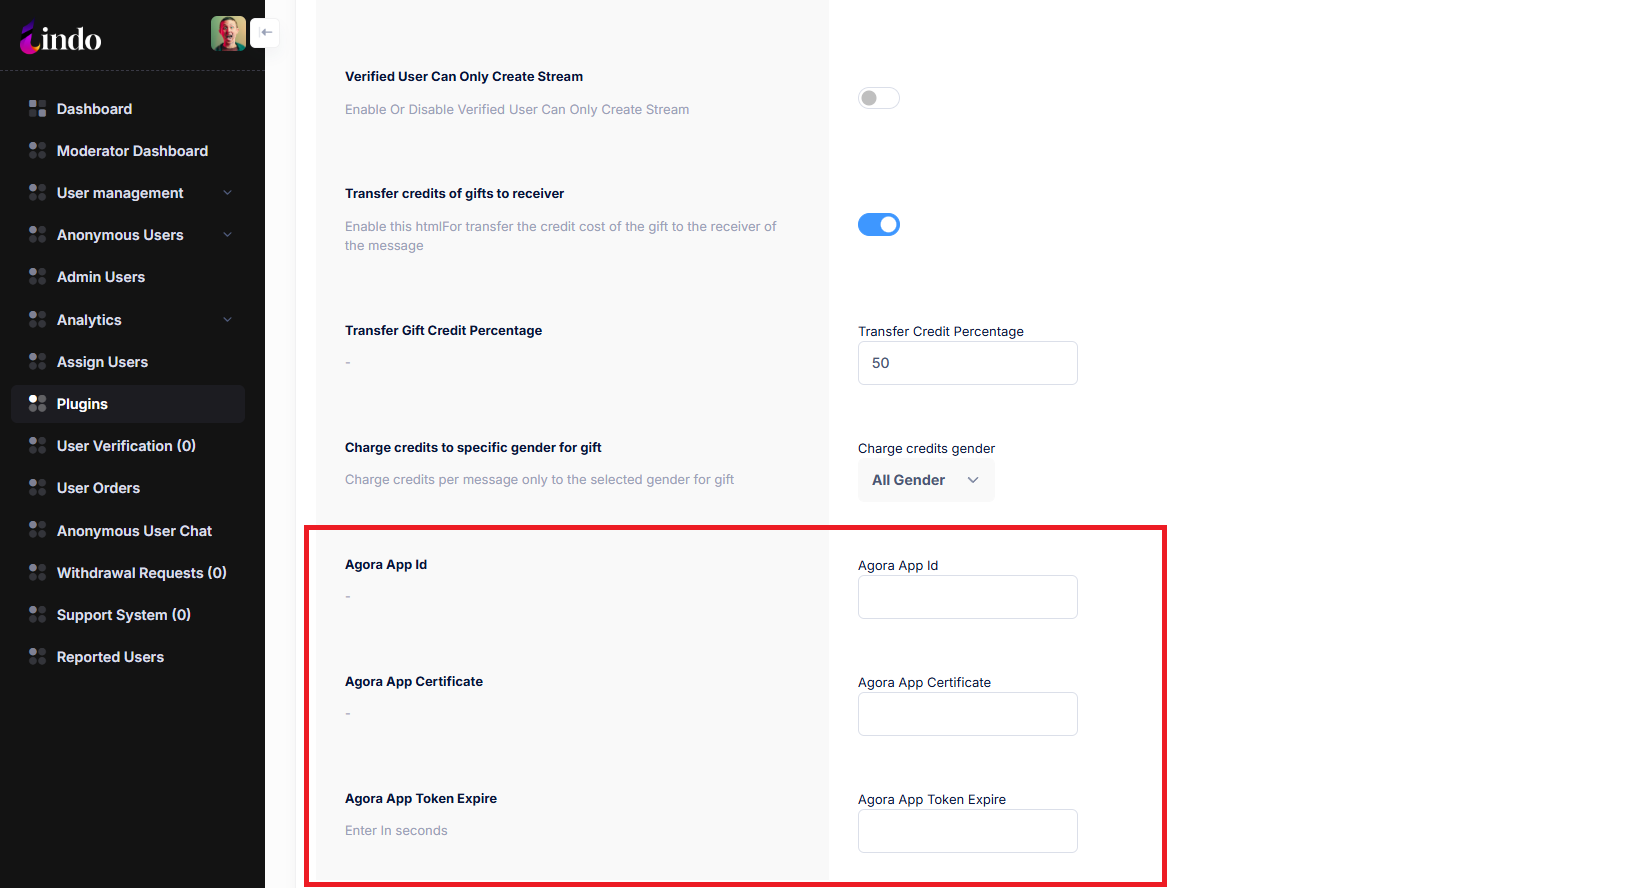Click the Moderator Dashboard sidebar icon

click(x=37, y=151)
